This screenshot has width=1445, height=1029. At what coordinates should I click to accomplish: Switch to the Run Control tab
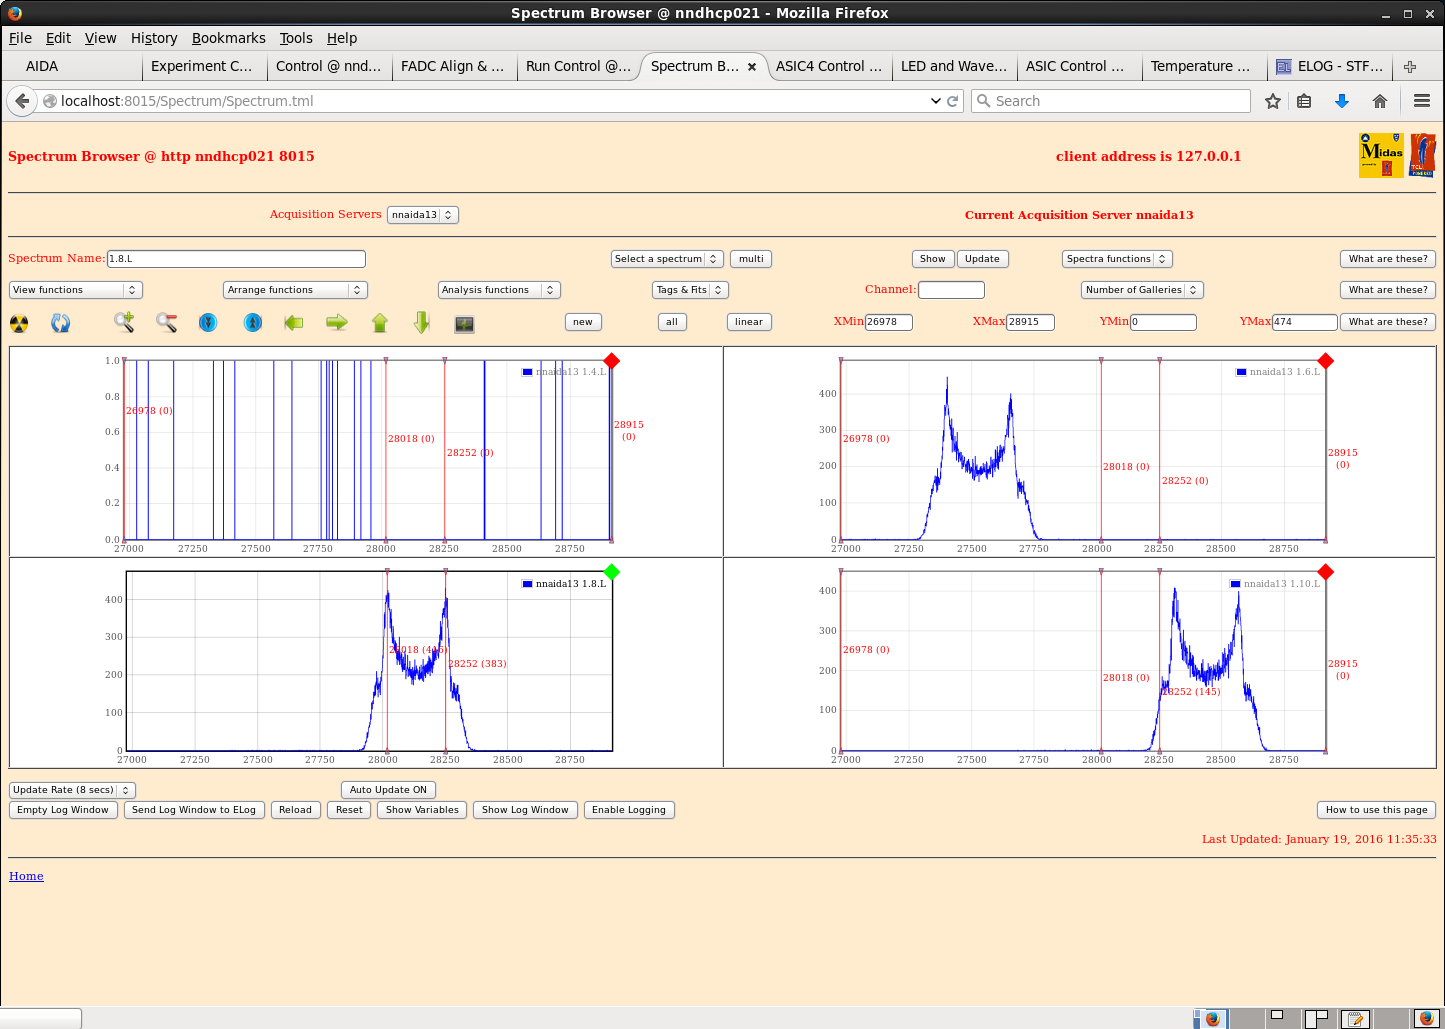click(577, 66)
